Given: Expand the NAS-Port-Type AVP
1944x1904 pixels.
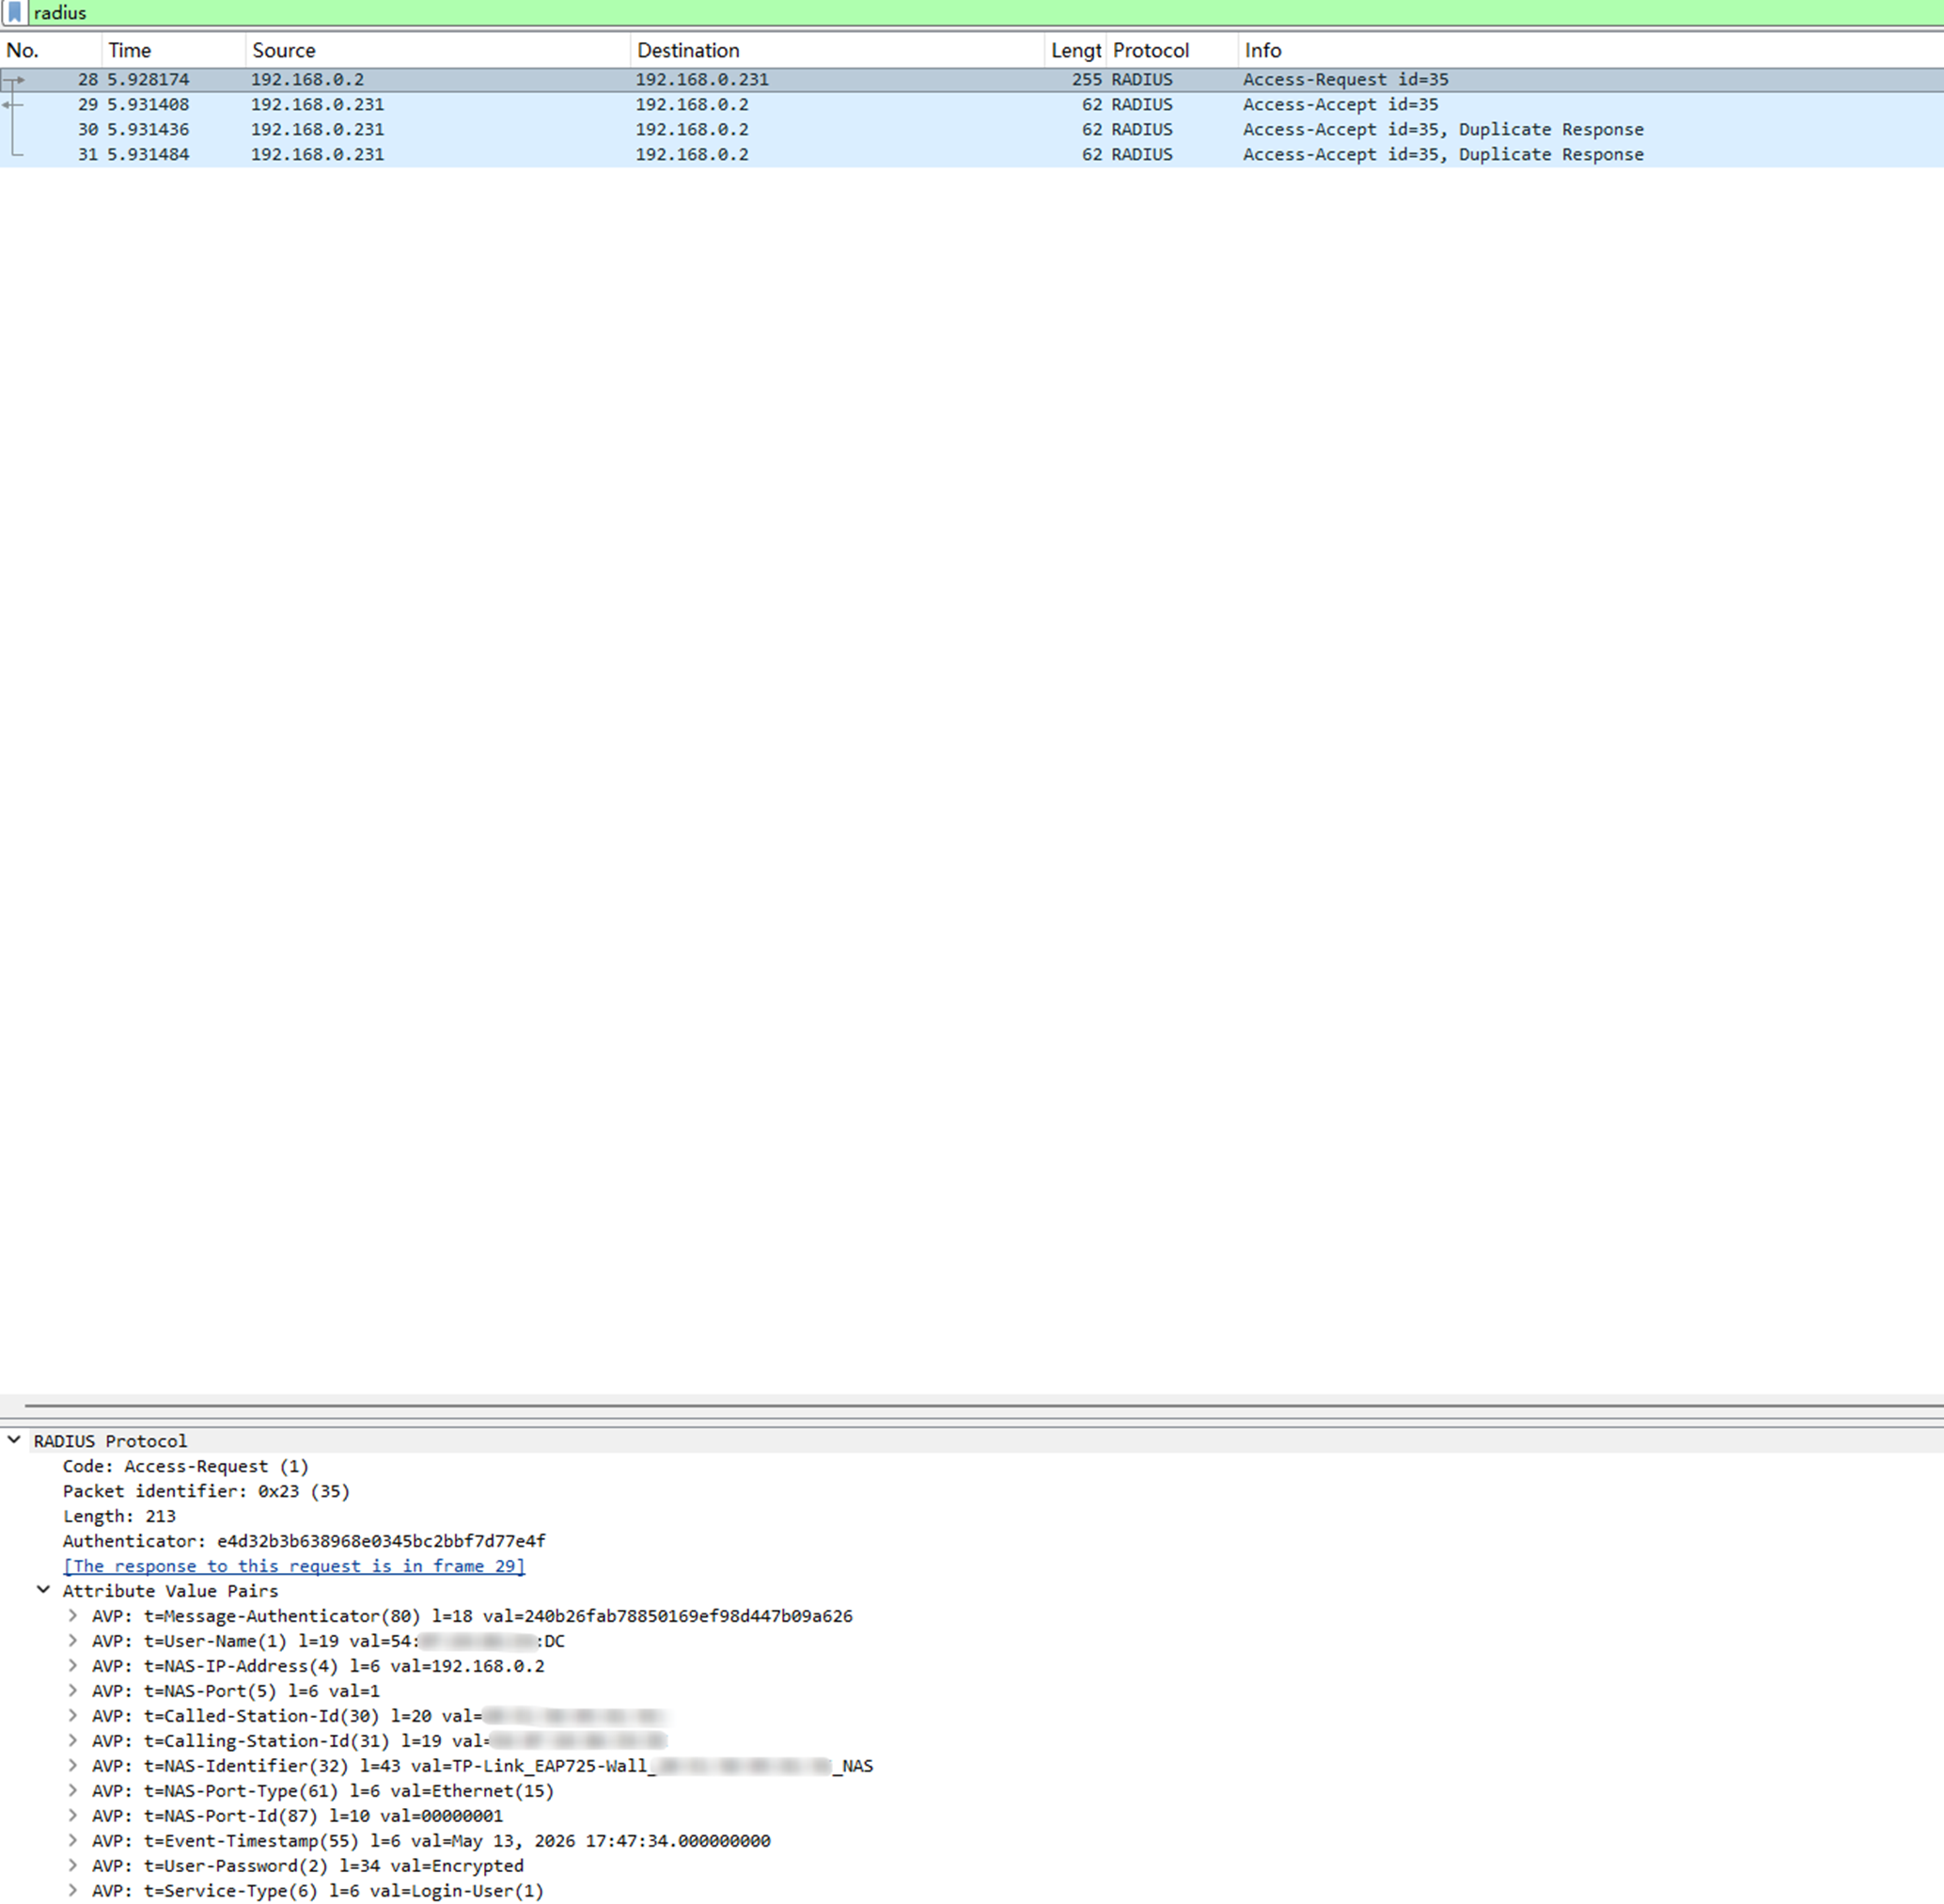Looking at the screenshot, I should 72,1790.
